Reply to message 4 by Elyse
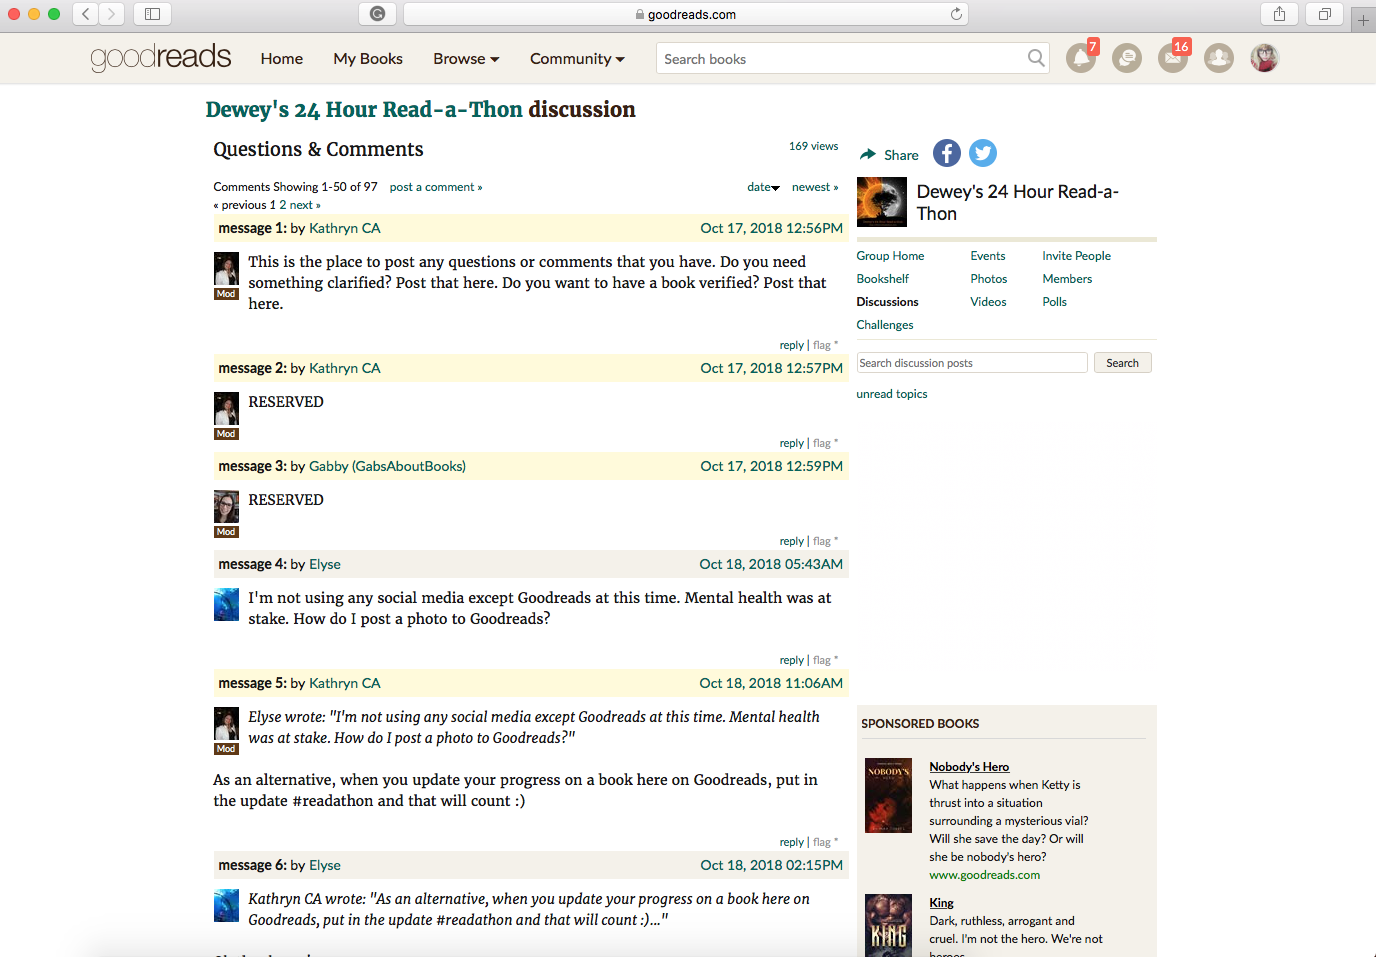This screenshot has width=1376, height=957. click(791, 660)
